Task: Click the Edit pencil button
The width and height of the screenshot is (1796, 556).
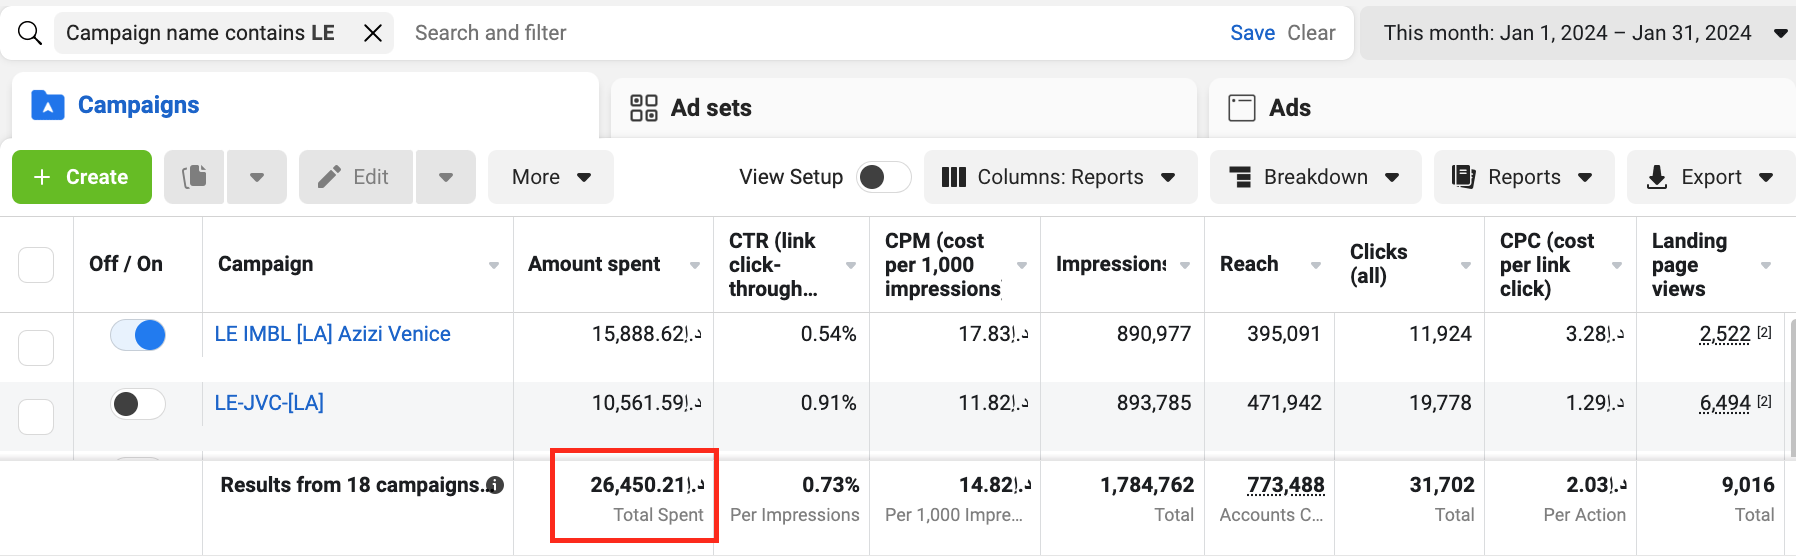Action: point(355,177)
